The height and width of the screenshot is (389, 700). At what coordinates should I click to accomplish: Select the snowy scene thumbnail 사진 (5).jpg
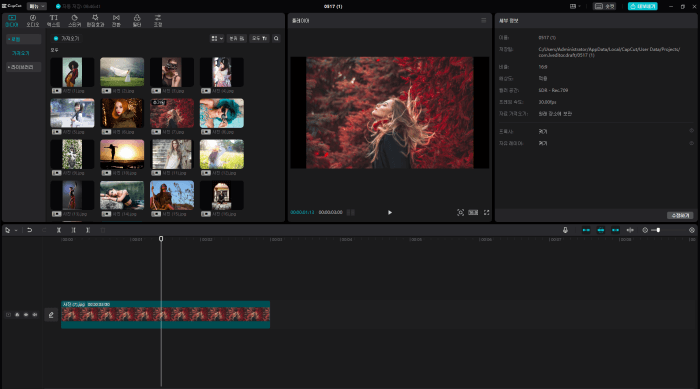(x=72, y=113)
